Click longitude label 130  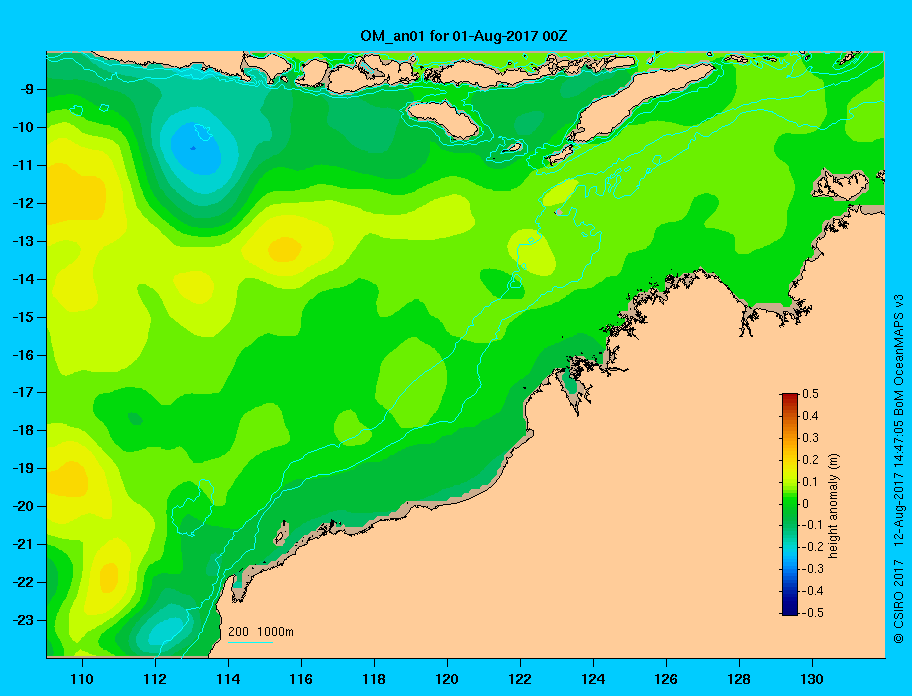pos(812,679)
